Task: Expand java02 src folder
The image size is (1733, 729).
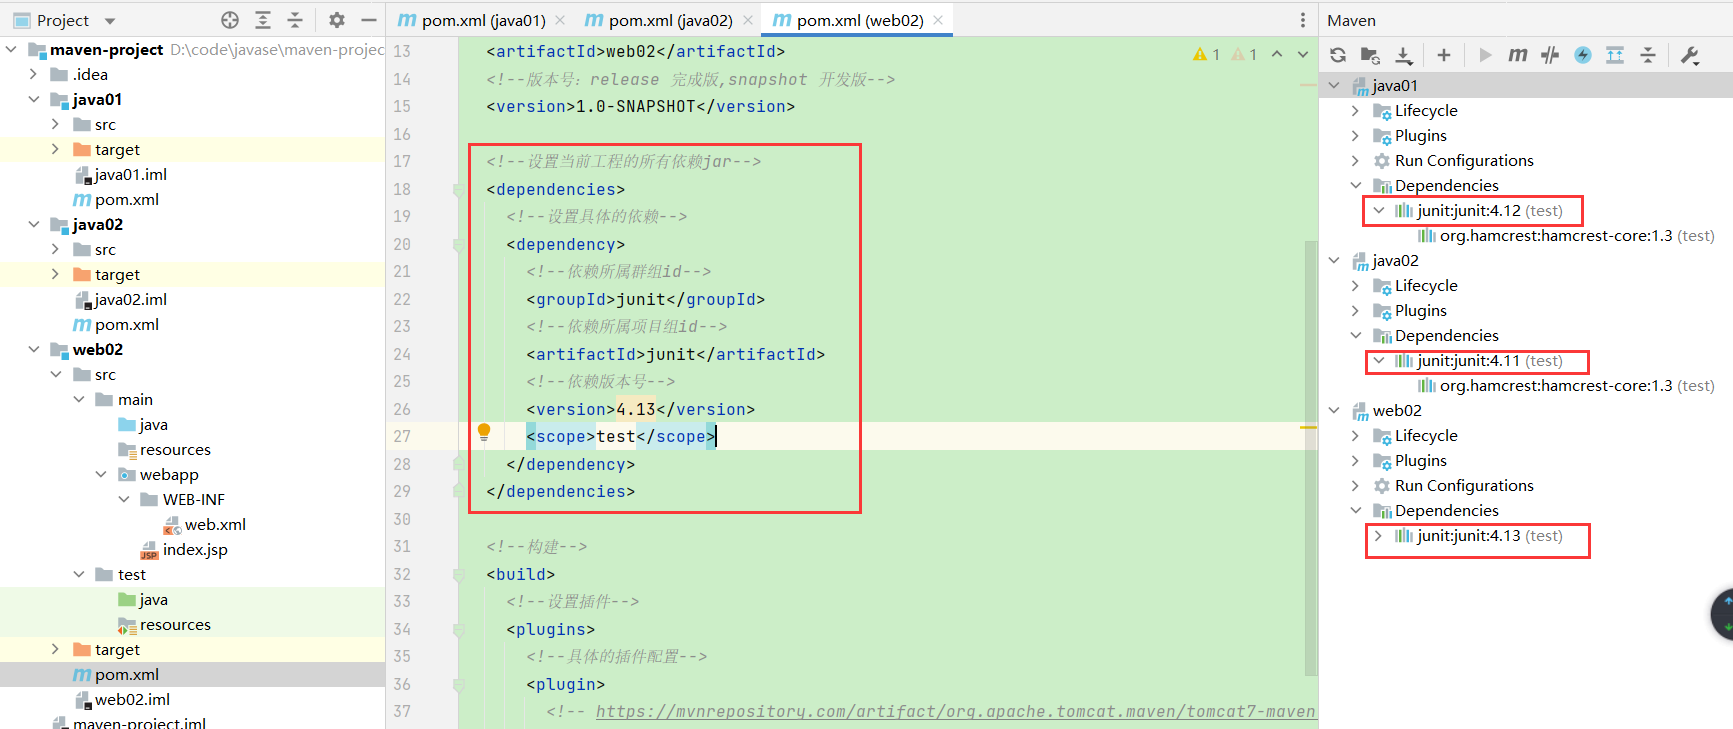Action: click(55, 249)
